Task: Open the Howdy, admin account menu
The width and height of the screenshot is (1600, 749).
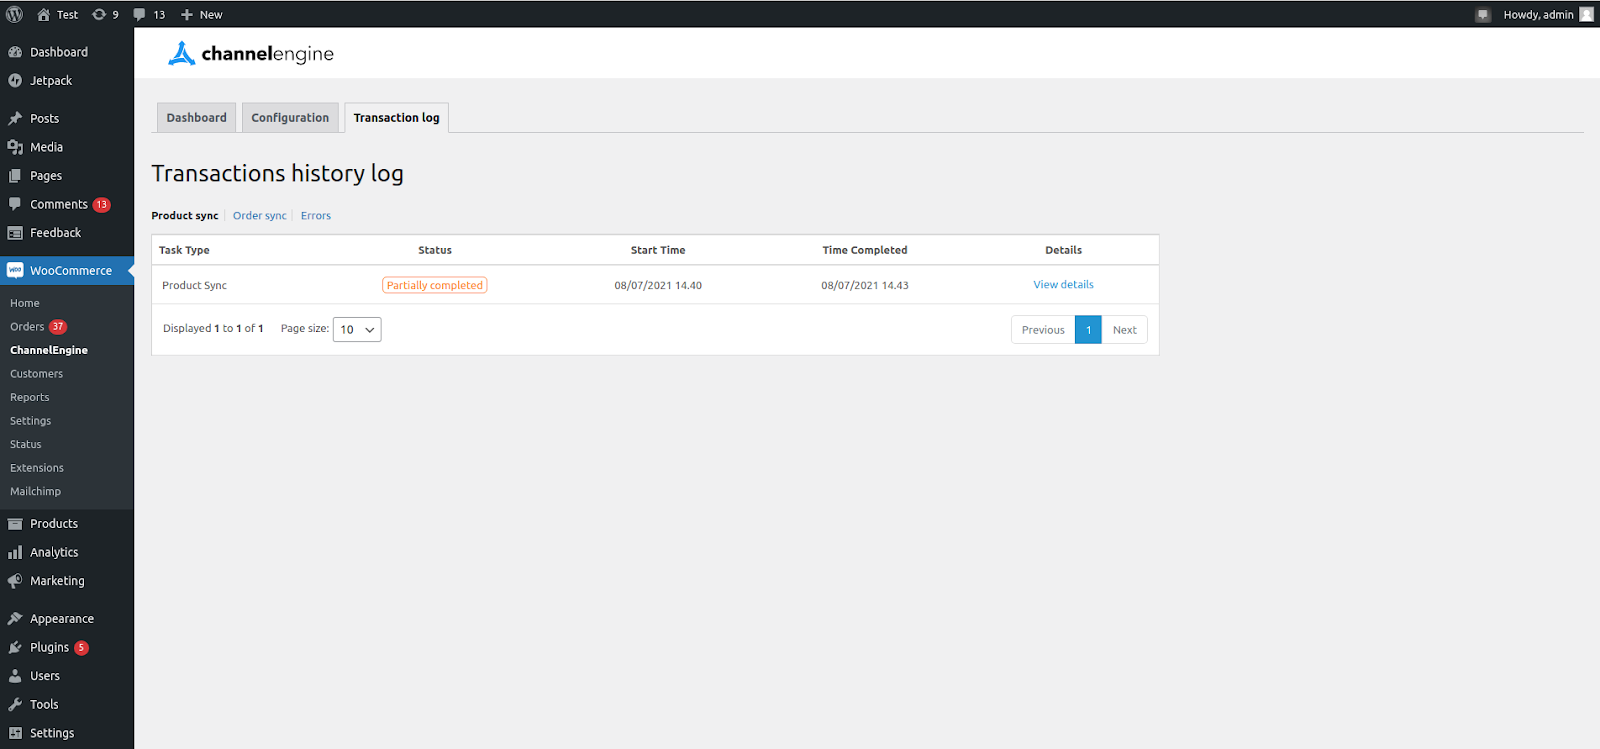Action: coord(1538,14)
